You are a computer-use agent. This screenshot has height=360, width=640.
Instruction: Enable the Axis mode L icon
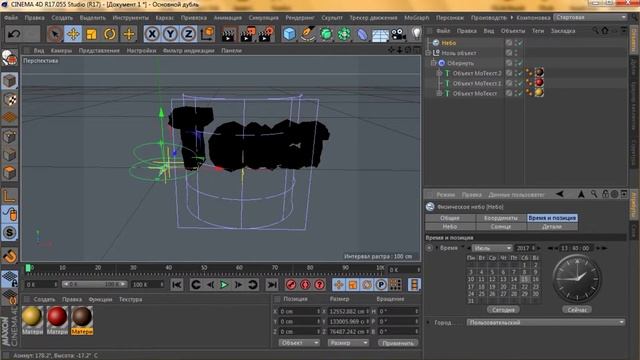[x=9, y=196]
